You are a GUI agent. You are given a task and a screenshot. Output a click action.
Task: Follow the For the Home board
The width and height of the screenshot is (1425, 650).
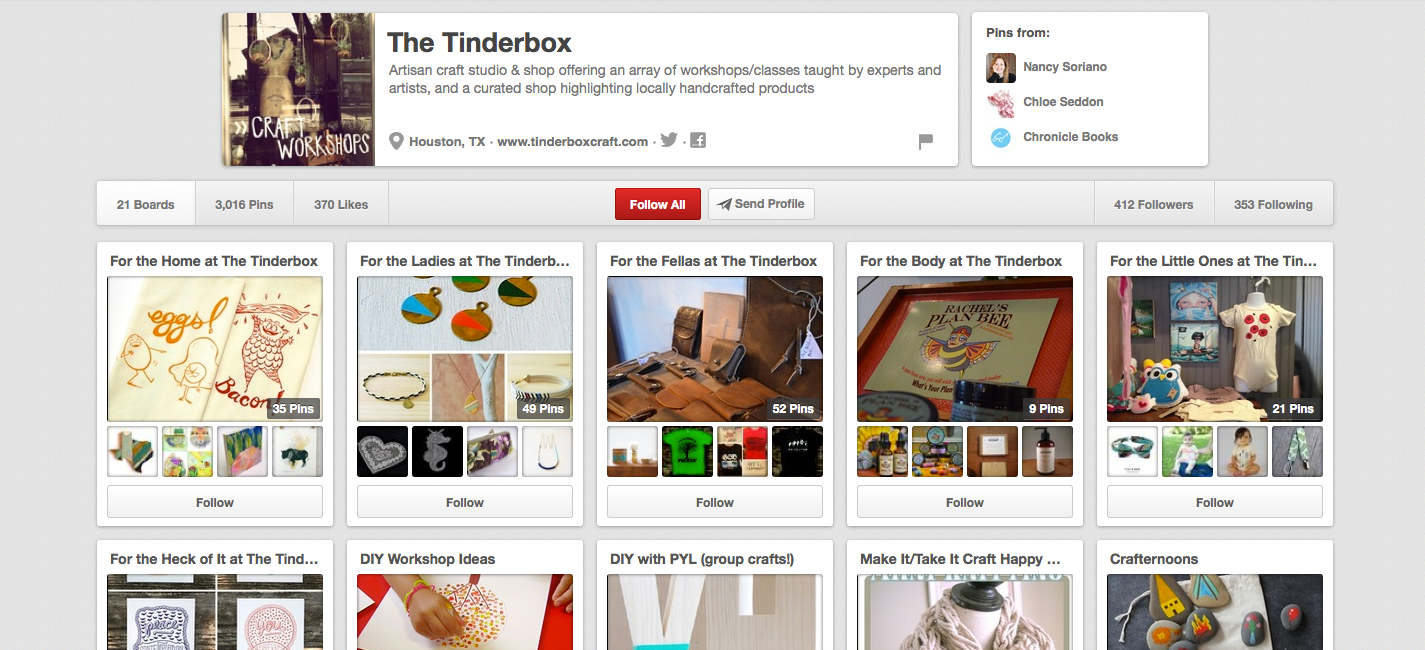coord(215,502)
